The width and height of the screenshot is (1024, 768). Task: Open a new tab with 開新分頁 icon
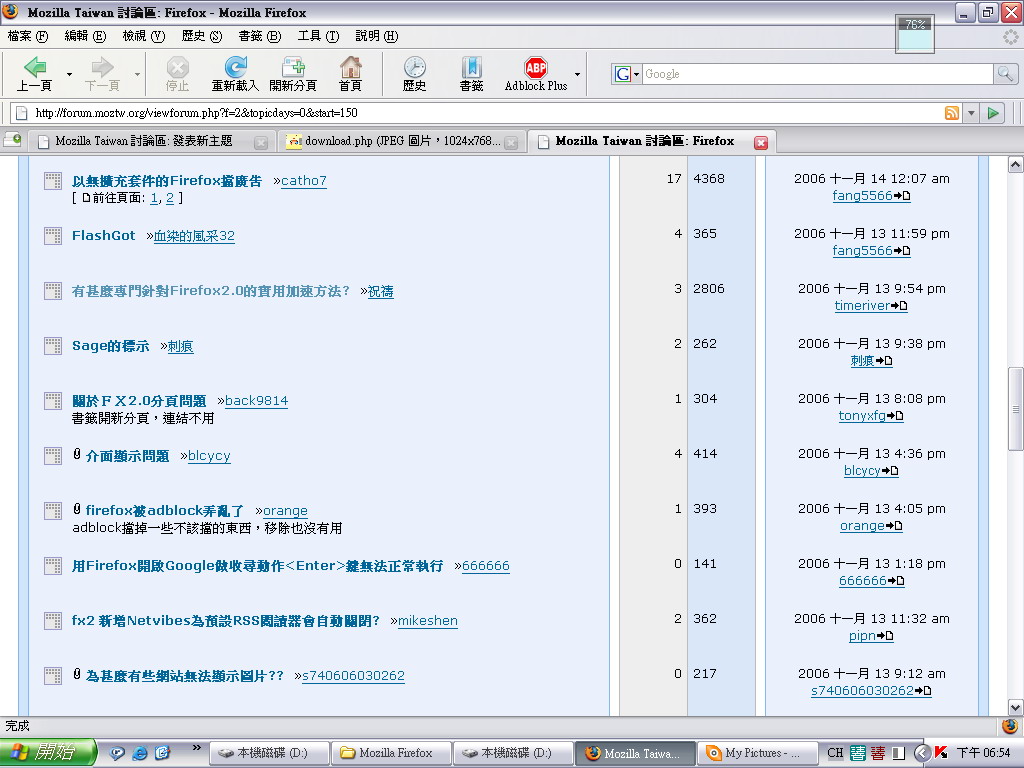(x=293, y=69)
